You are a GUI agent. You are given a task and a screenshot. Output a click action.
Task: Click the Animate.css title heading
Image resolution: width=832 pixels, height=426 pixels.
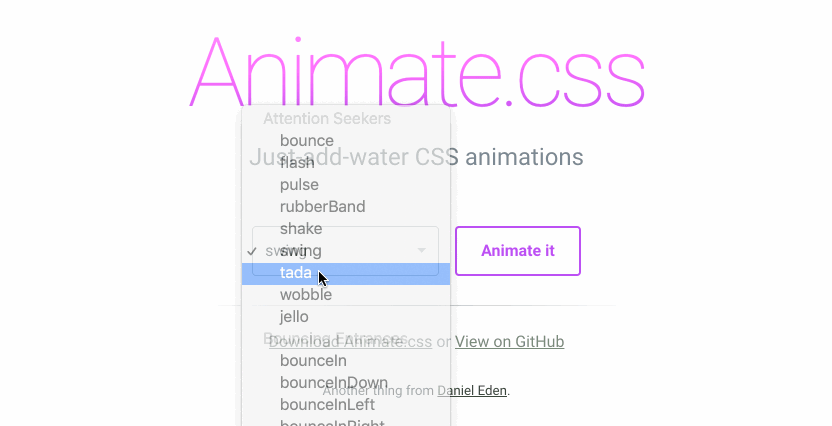tap(416, 70)
